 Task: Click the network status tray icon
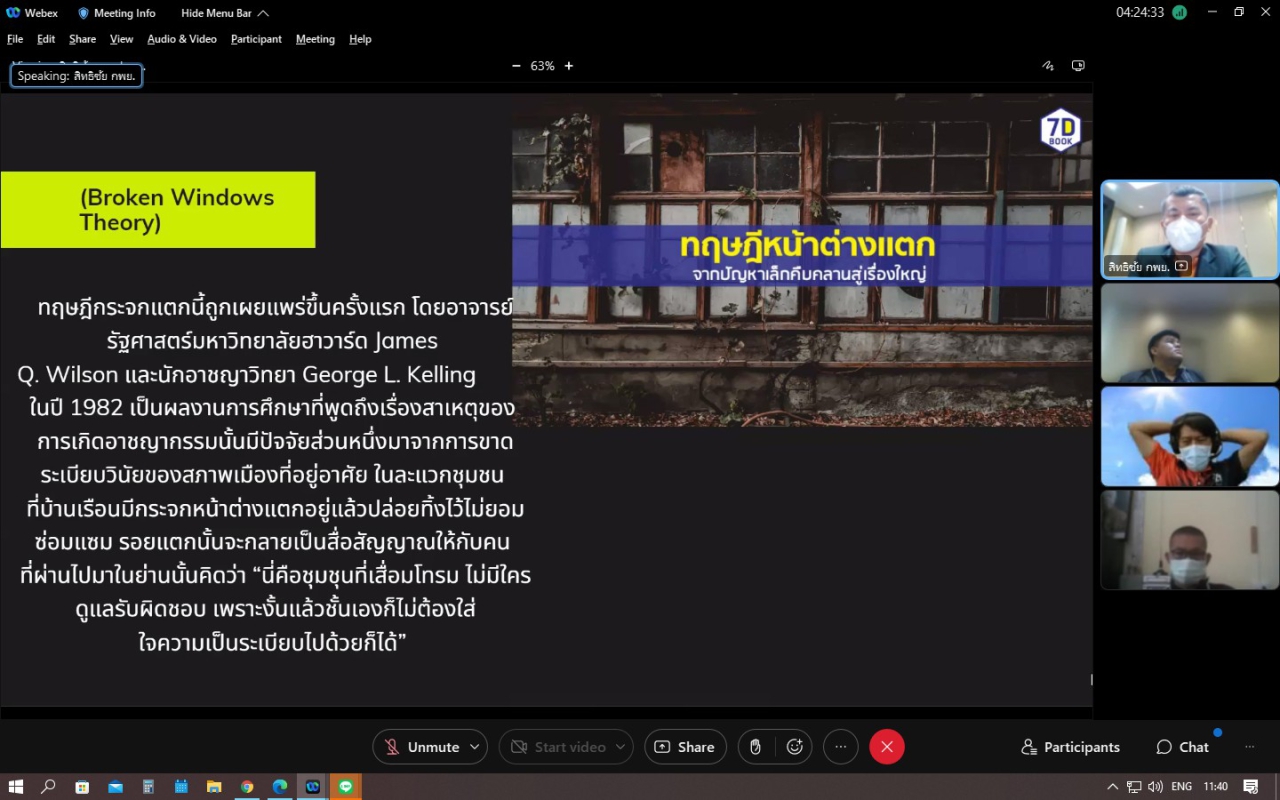click(1134, 787)
